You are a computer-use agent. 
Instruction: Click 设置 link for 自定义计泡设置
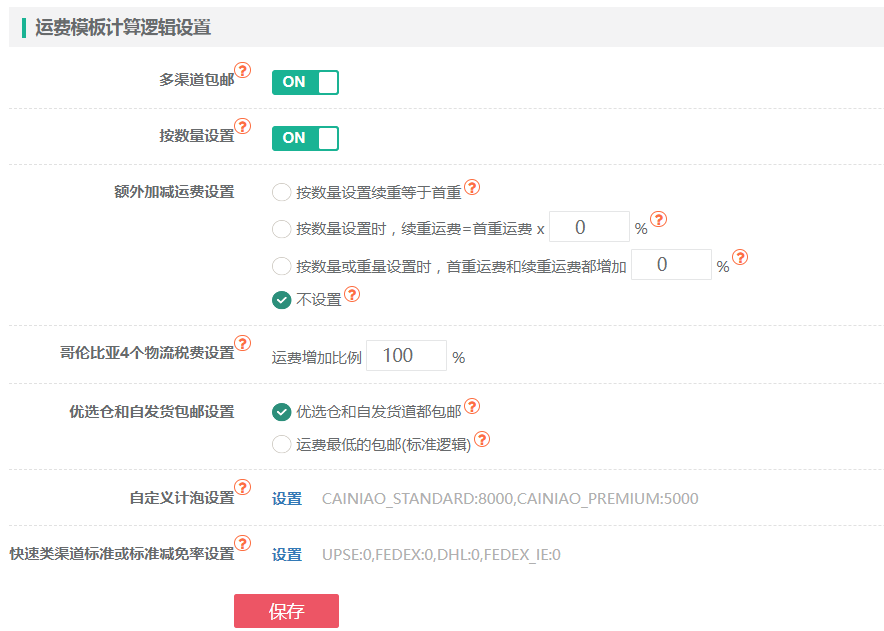coord(287,498)
